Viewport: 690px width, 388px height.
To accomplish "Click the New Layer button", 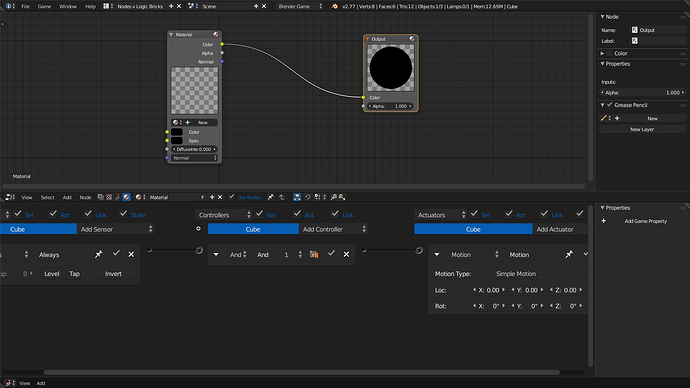I will click(x=642, y=129).
